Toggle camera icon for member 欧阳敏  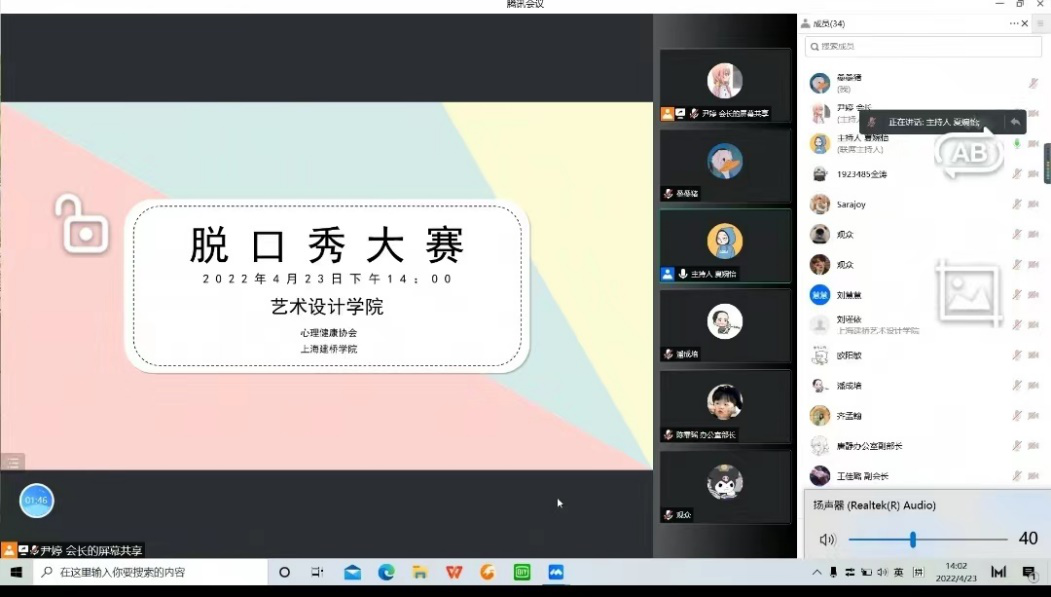[1034, 355]
